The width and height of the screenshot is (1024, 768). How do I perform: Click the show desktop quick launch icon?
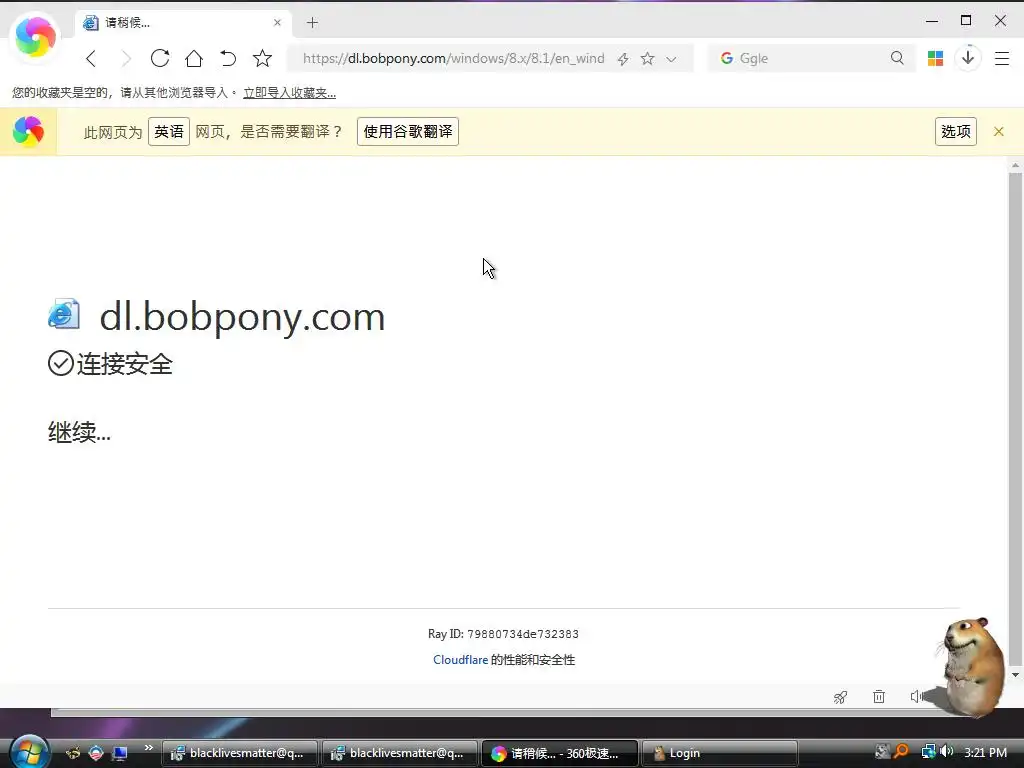click(119, 753)
